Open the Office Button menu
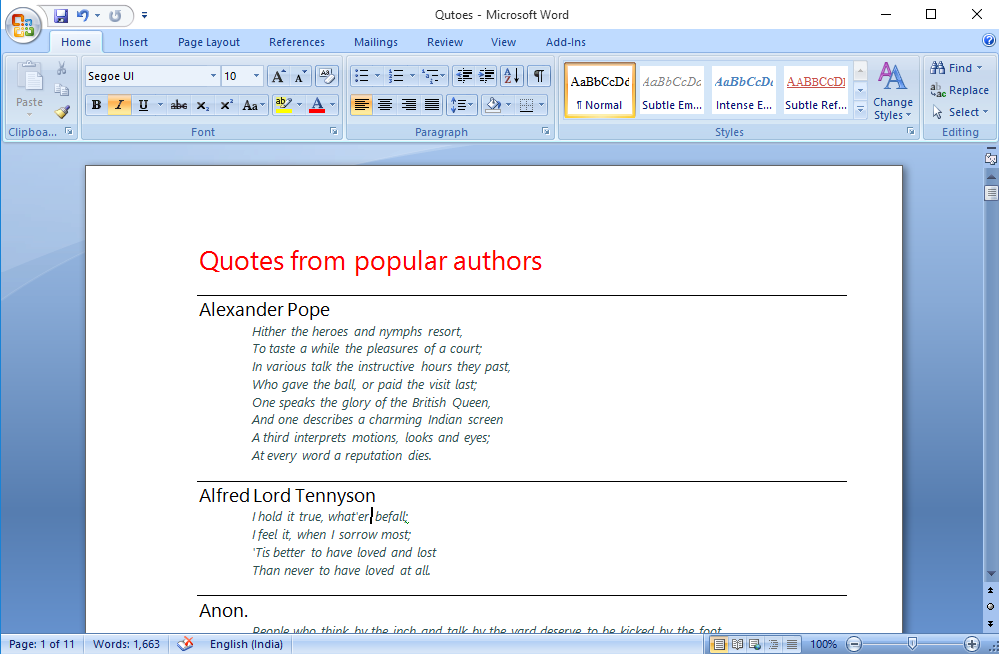Viewport: 999px width, 654px height. [24, 25]
